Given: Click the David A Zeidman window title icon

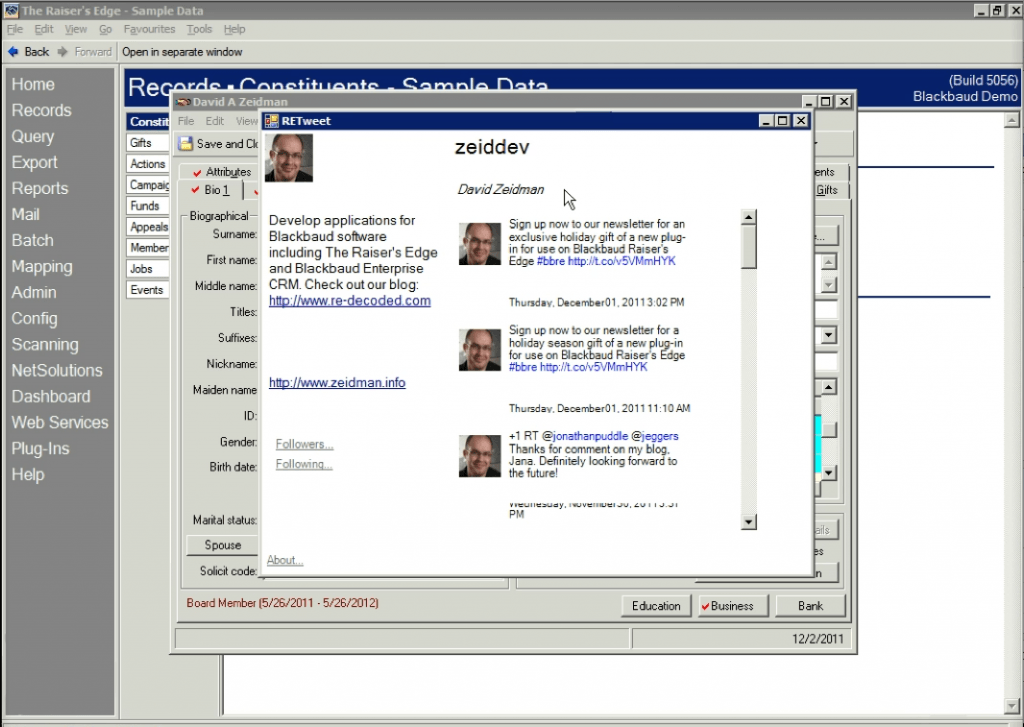Looking at the screenshot, I should 183,102.
